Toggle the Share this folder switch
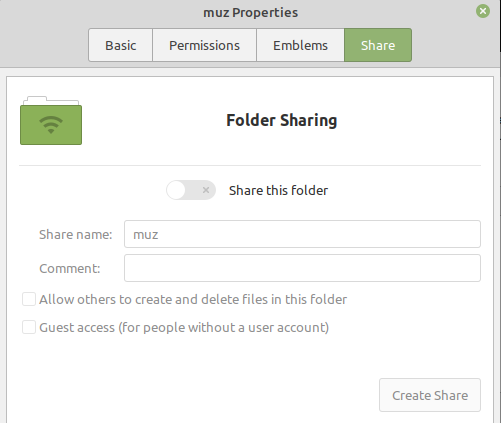Viewport: 501px width, 423px height. pyautogui.click(x=191, y=190)
